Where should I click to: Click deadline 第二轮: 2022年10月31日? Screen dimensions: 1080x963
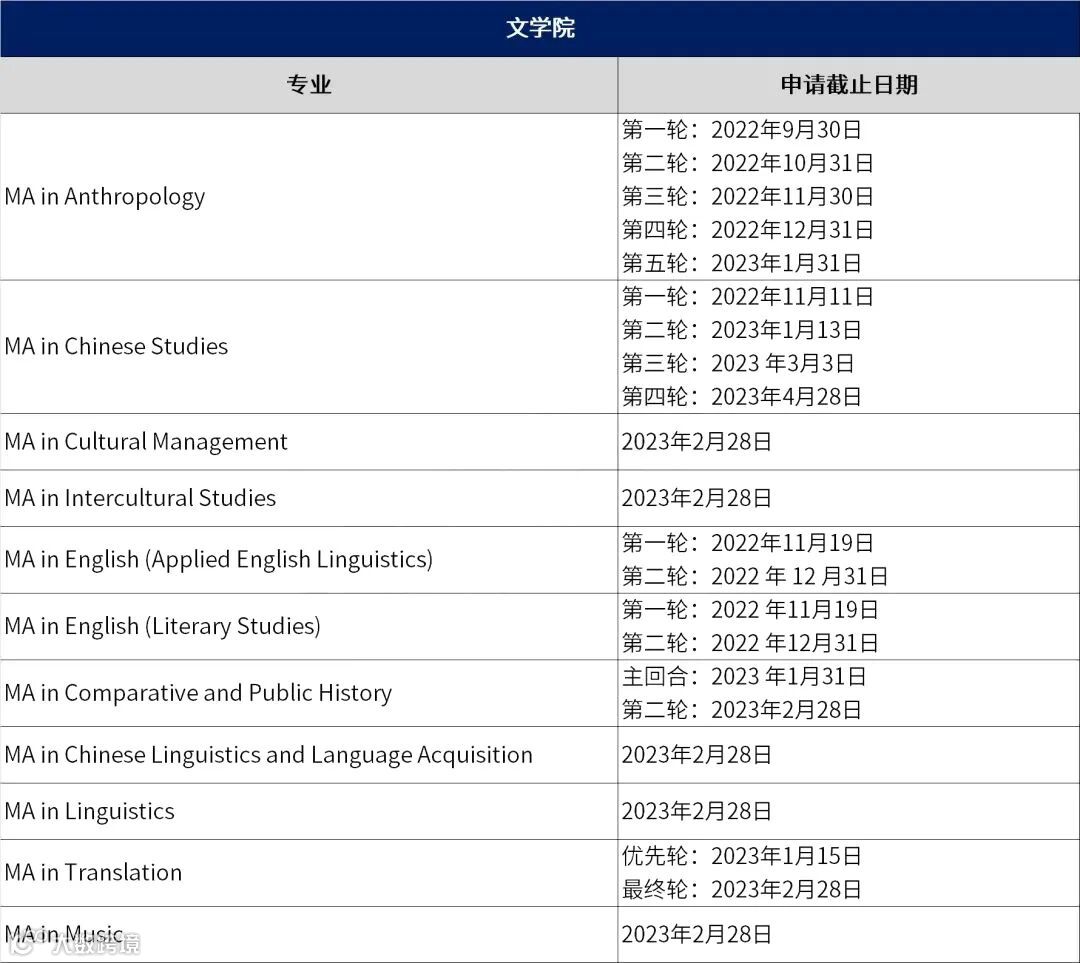748,163
